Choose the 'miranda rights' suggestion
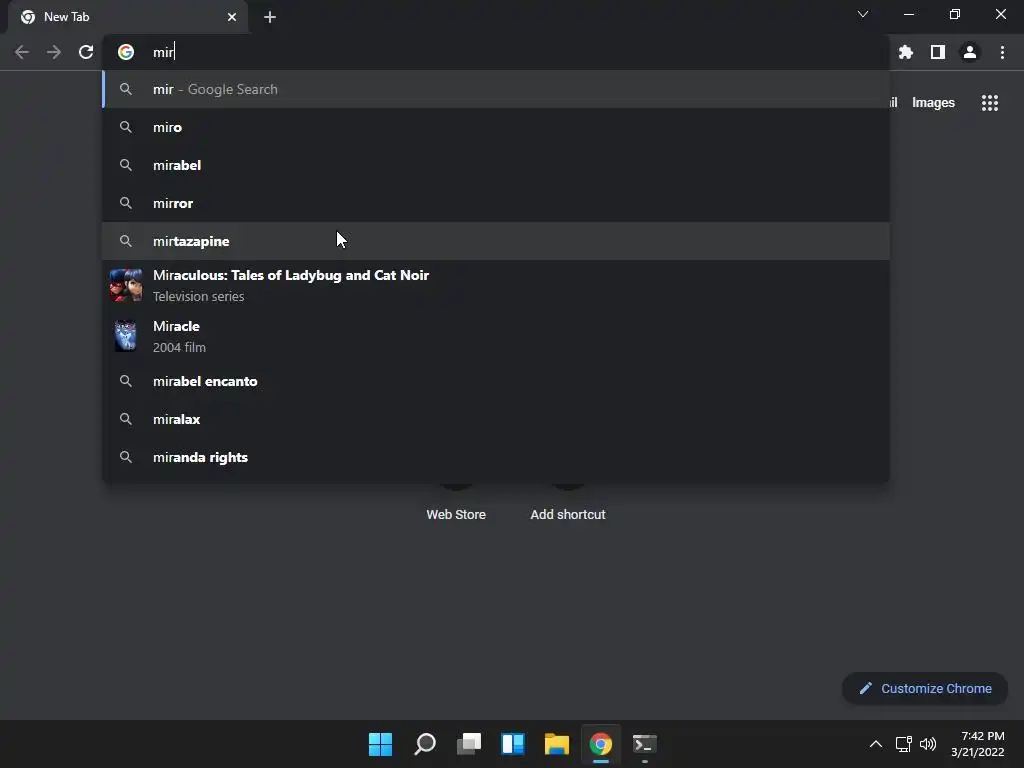 [496, 457]
